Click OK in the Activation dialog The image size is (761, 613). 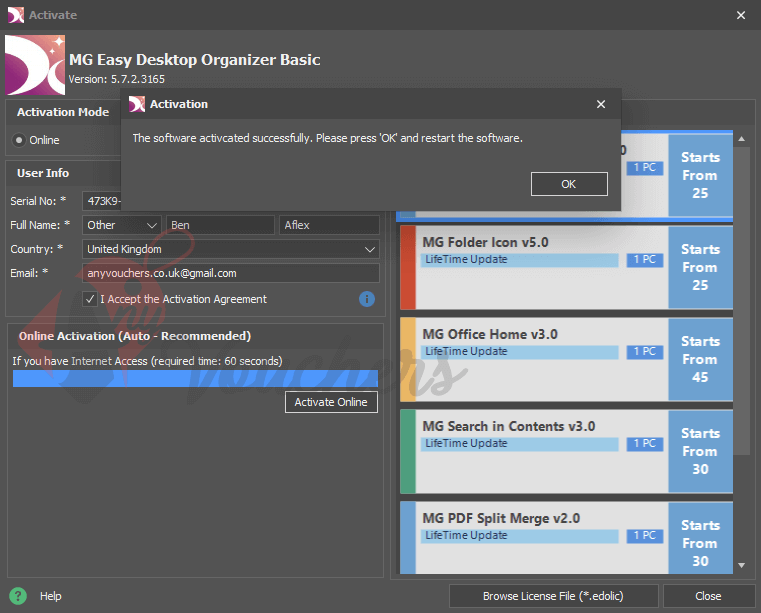(x=569, y=184)
